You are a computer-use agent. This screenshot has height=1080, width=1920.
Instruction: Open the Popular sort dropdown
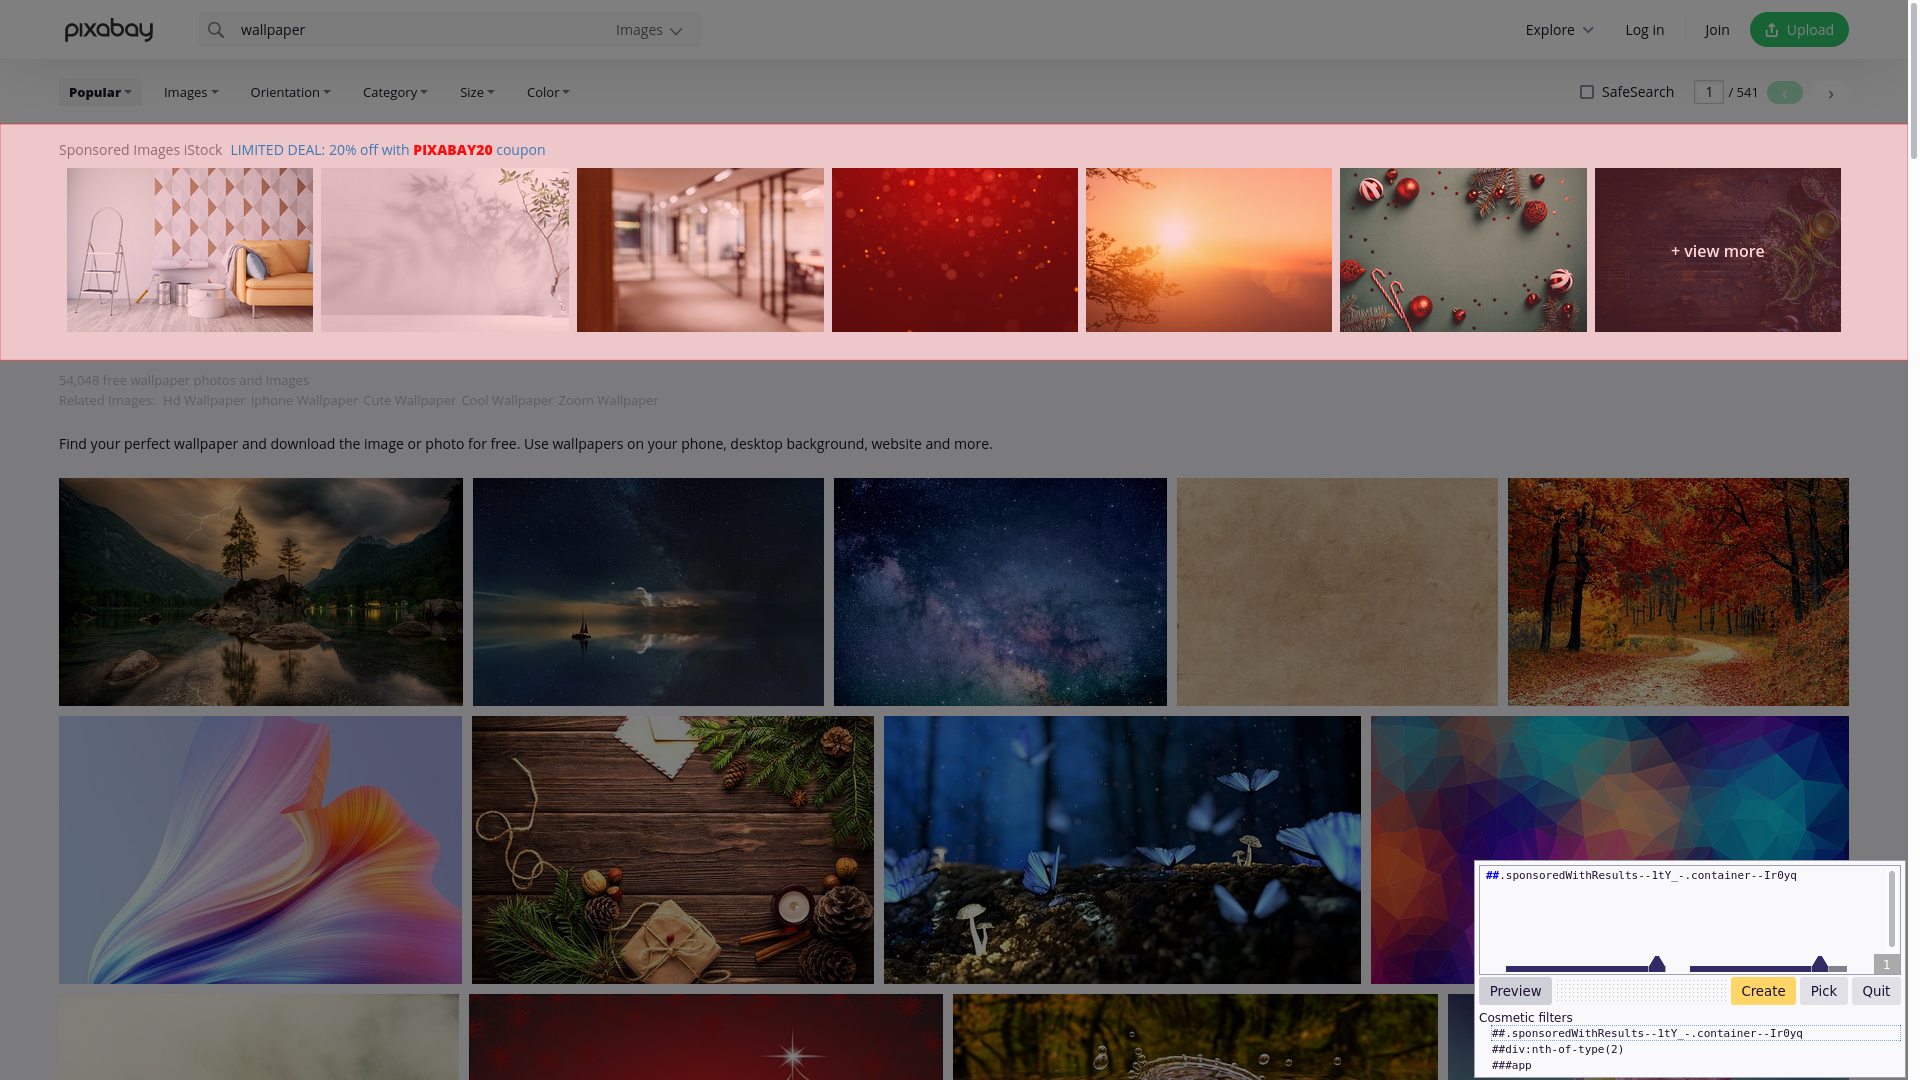click(x=99, y=92)
